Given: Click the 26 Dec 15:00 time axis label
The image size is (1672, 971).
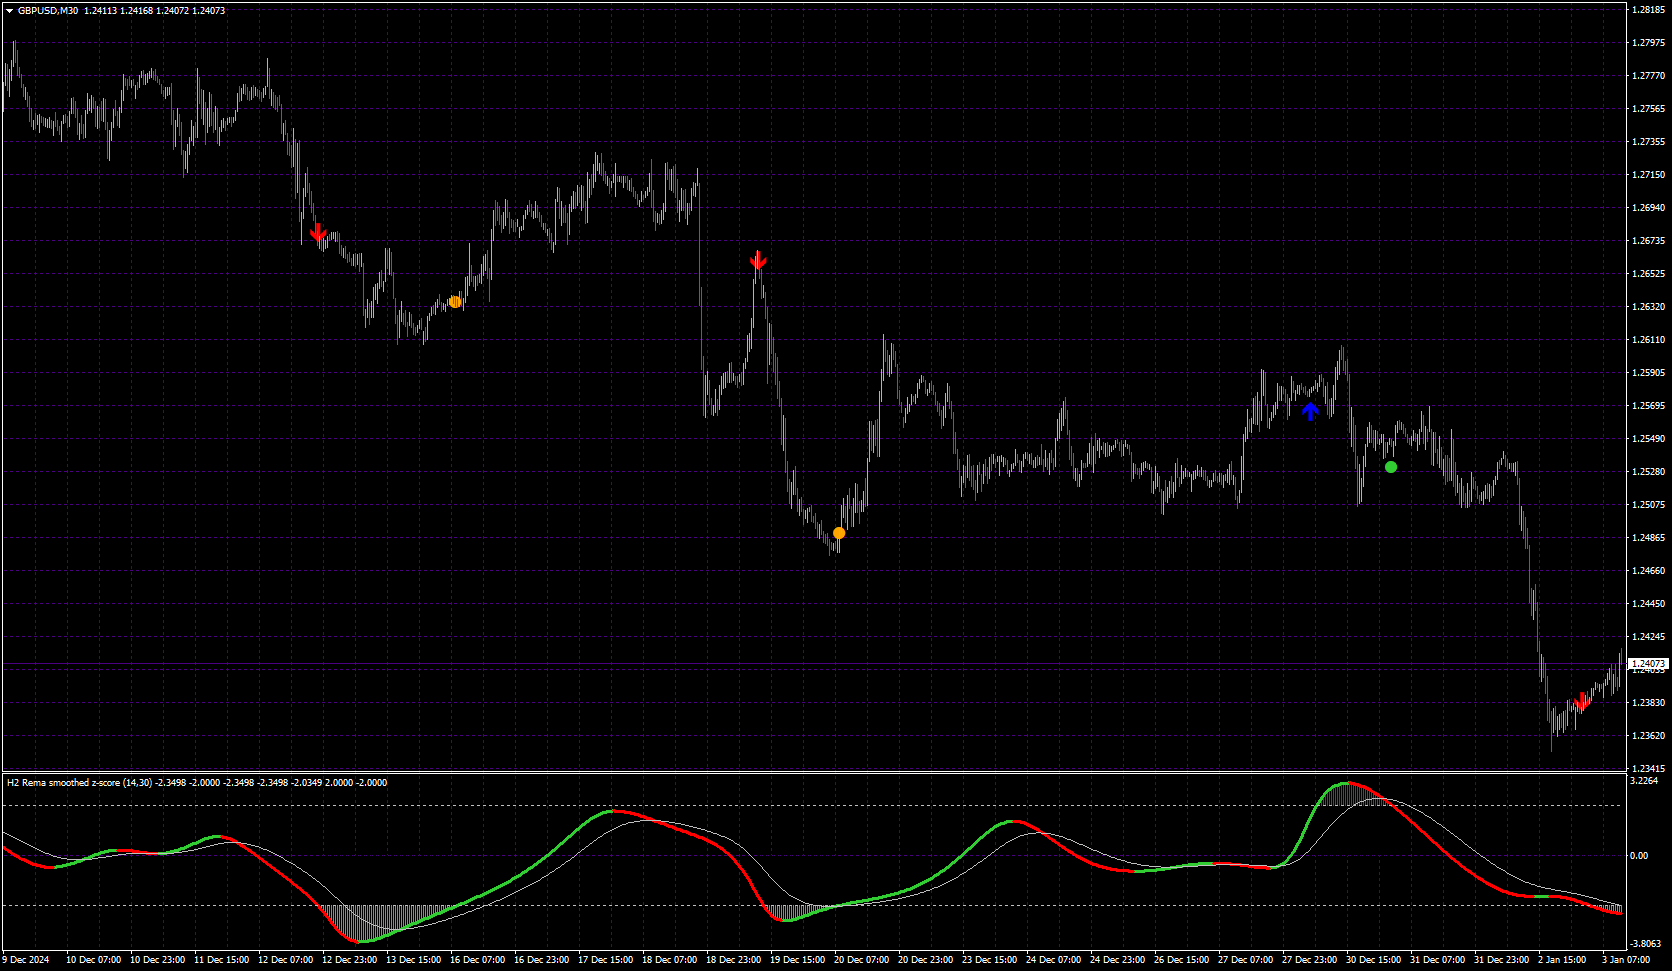Looking at the screenshot, I should coord(1181,960).
